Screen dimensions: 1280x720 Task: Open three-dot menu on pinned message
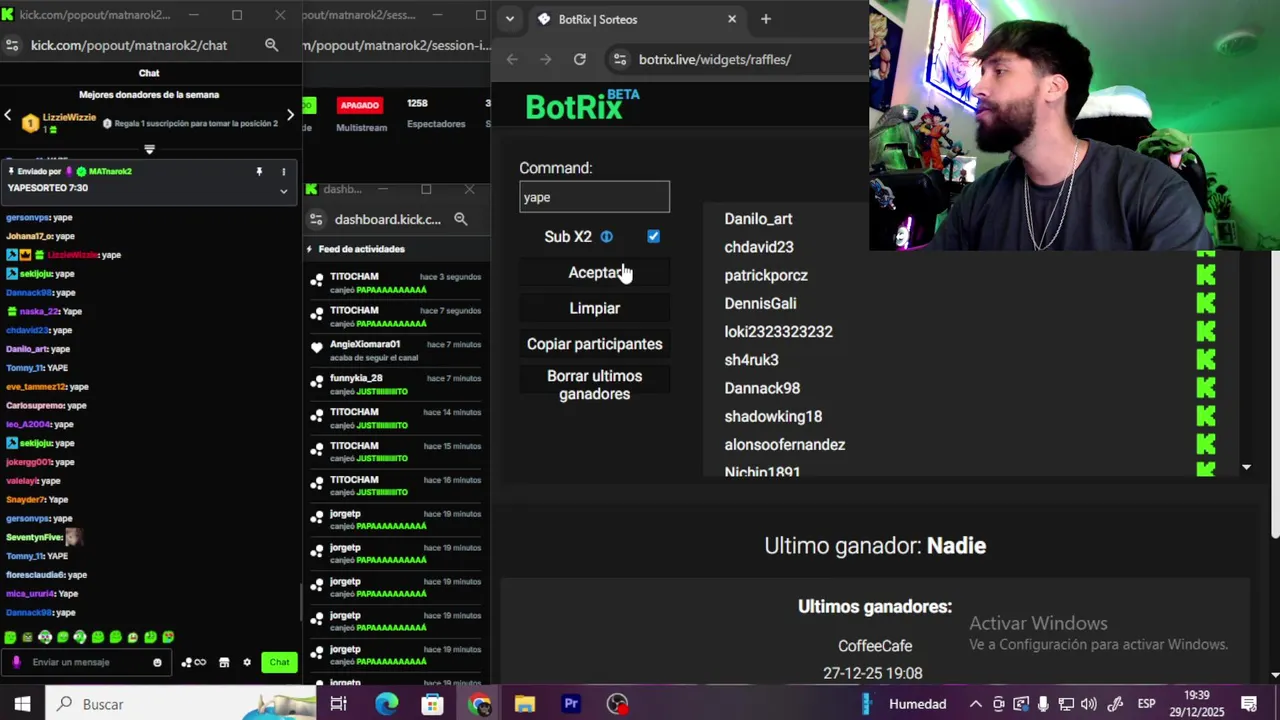click(x=283, y=172)
